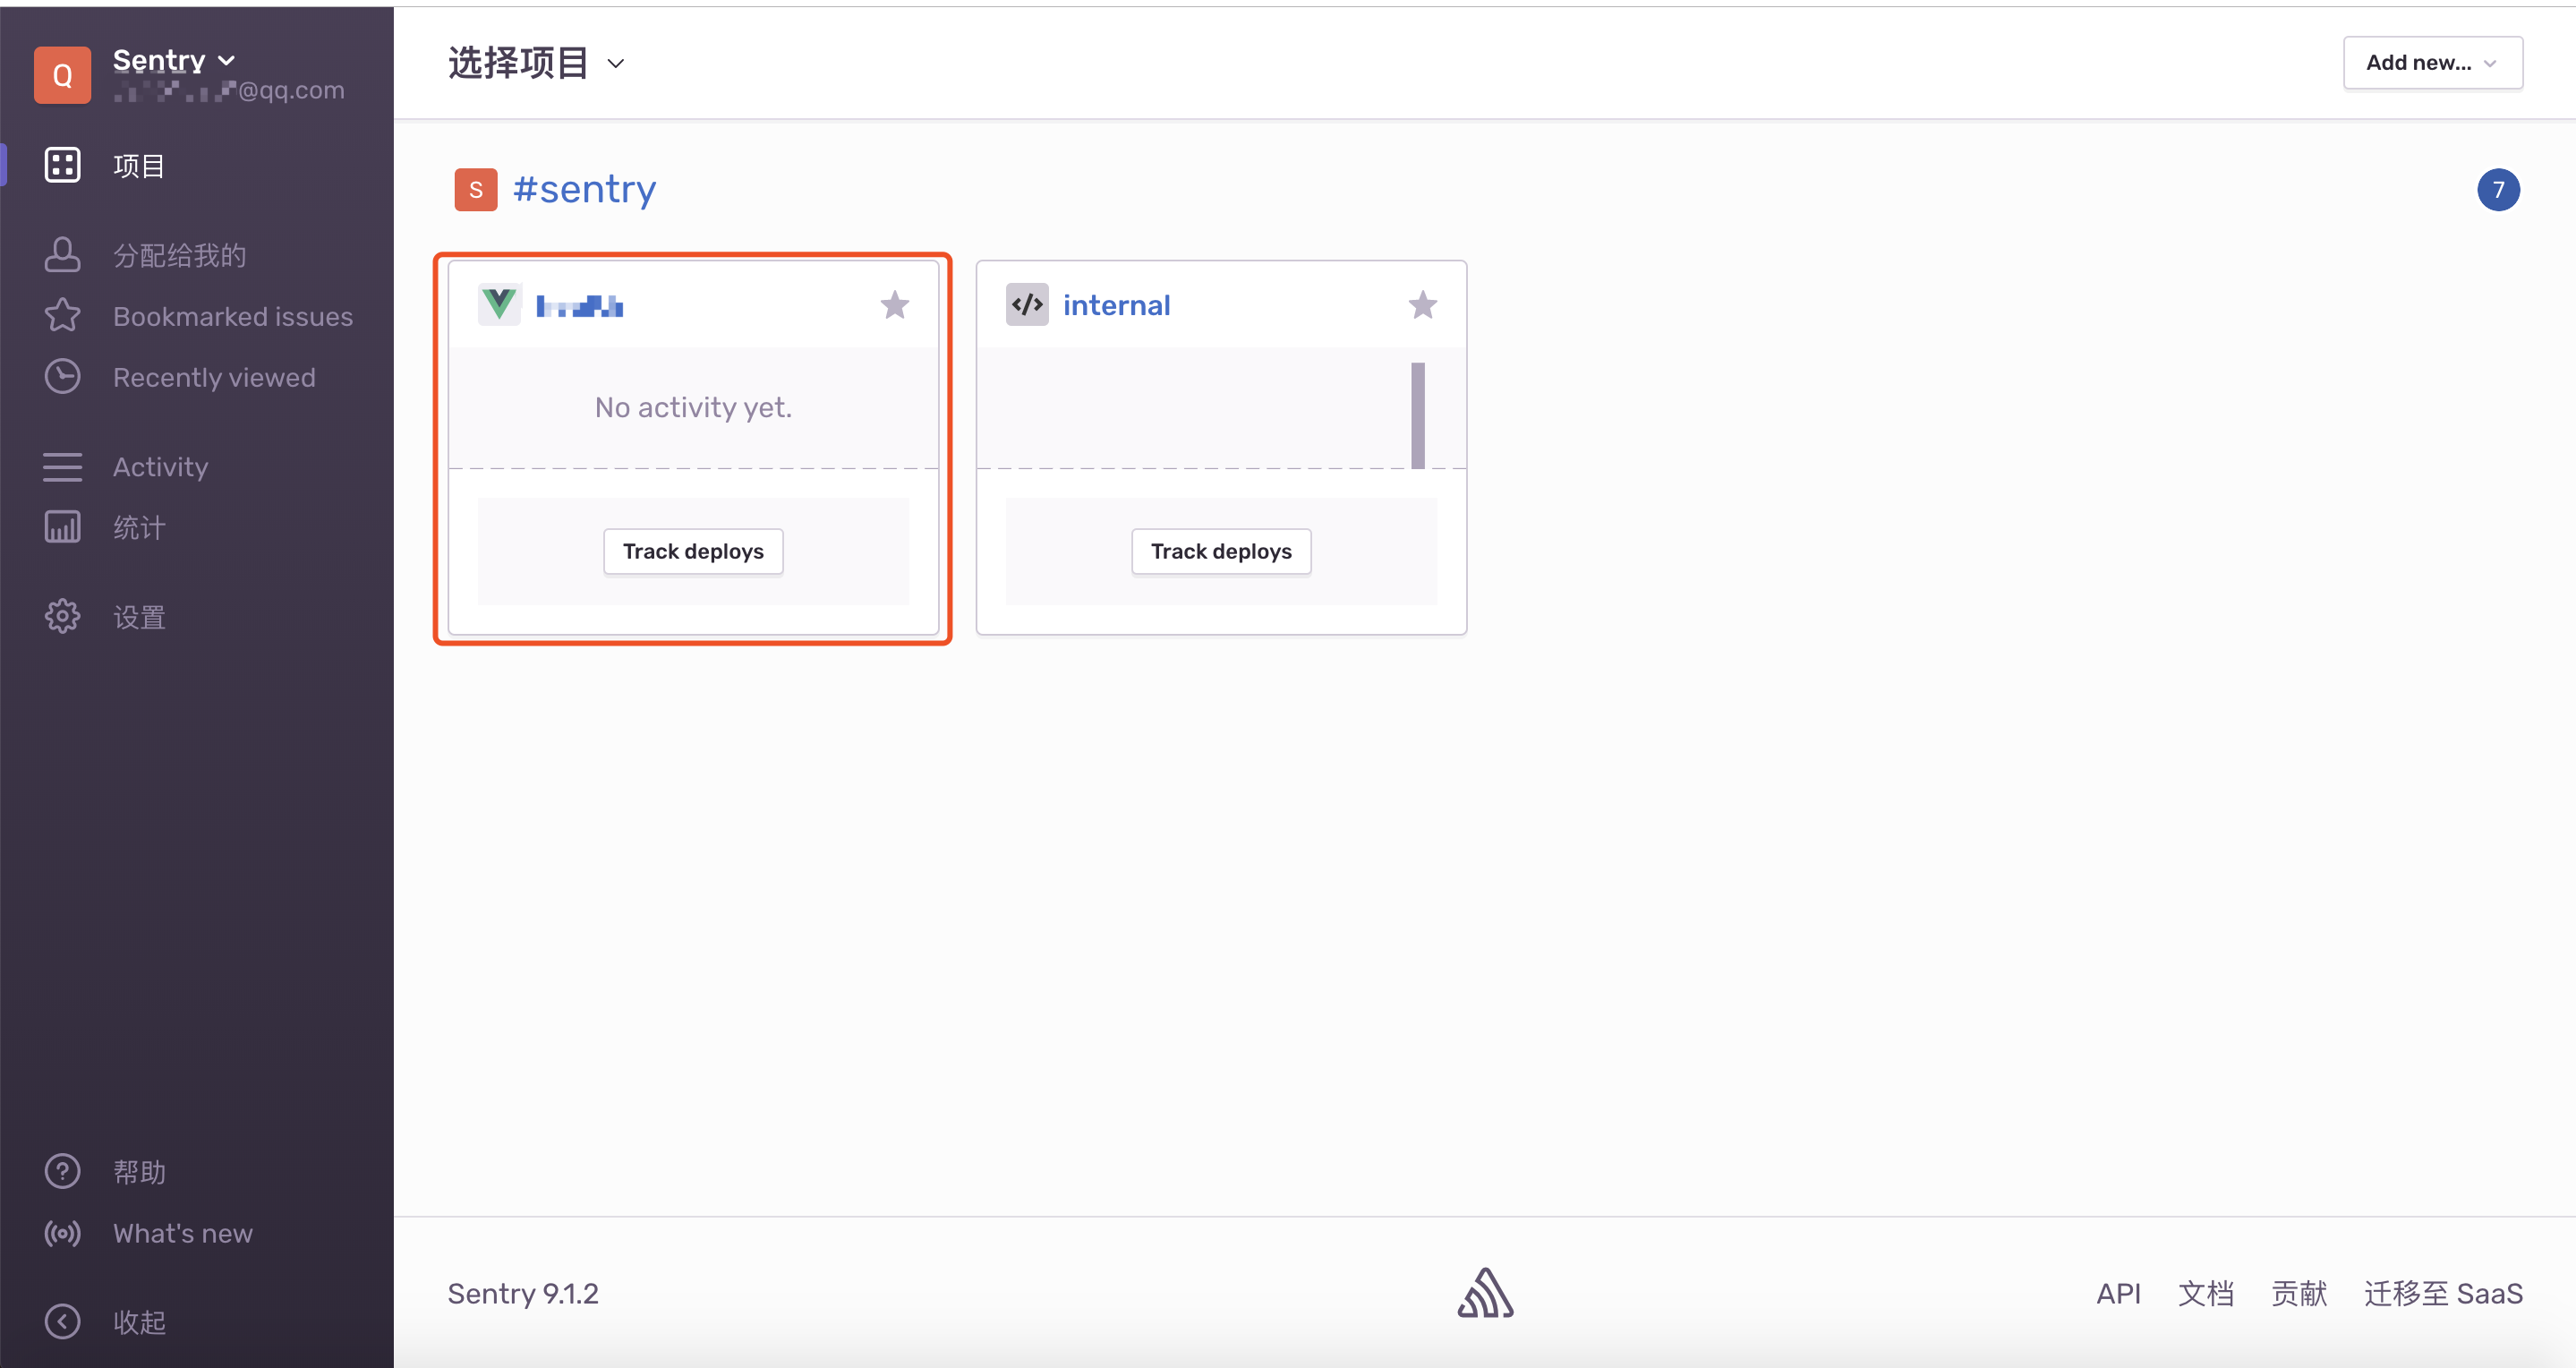Click Track deploys on the internal project
The image size is (2576, 1368).
tap(1220, 551)
